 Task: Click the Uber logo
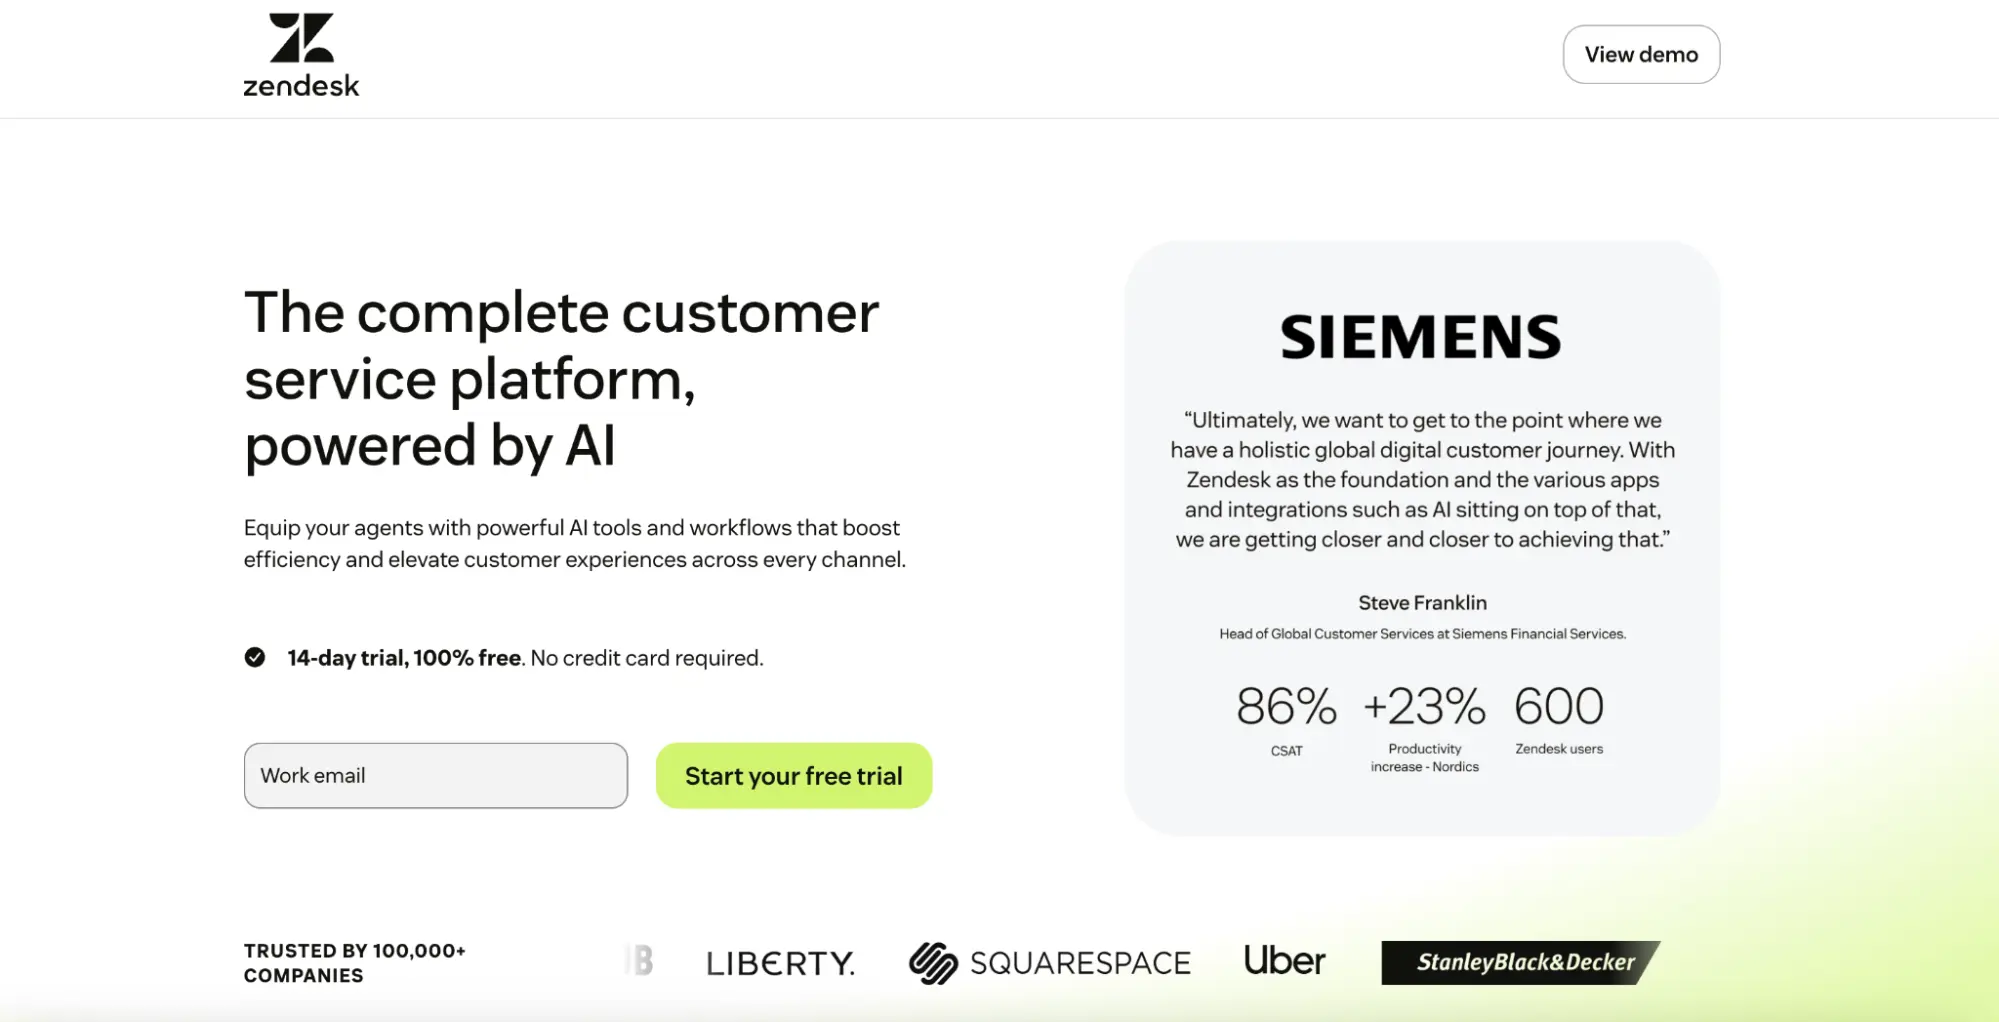point(1283,960)
